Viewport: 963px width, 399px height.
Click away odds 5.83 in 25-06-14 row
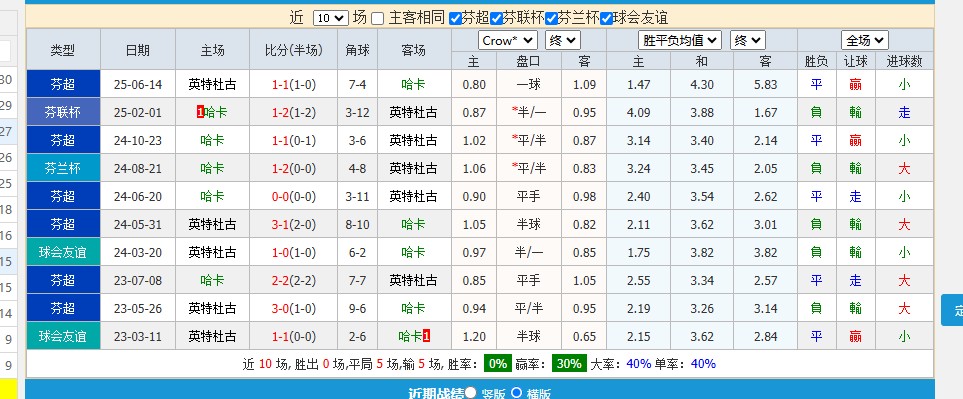click(765, 85)
